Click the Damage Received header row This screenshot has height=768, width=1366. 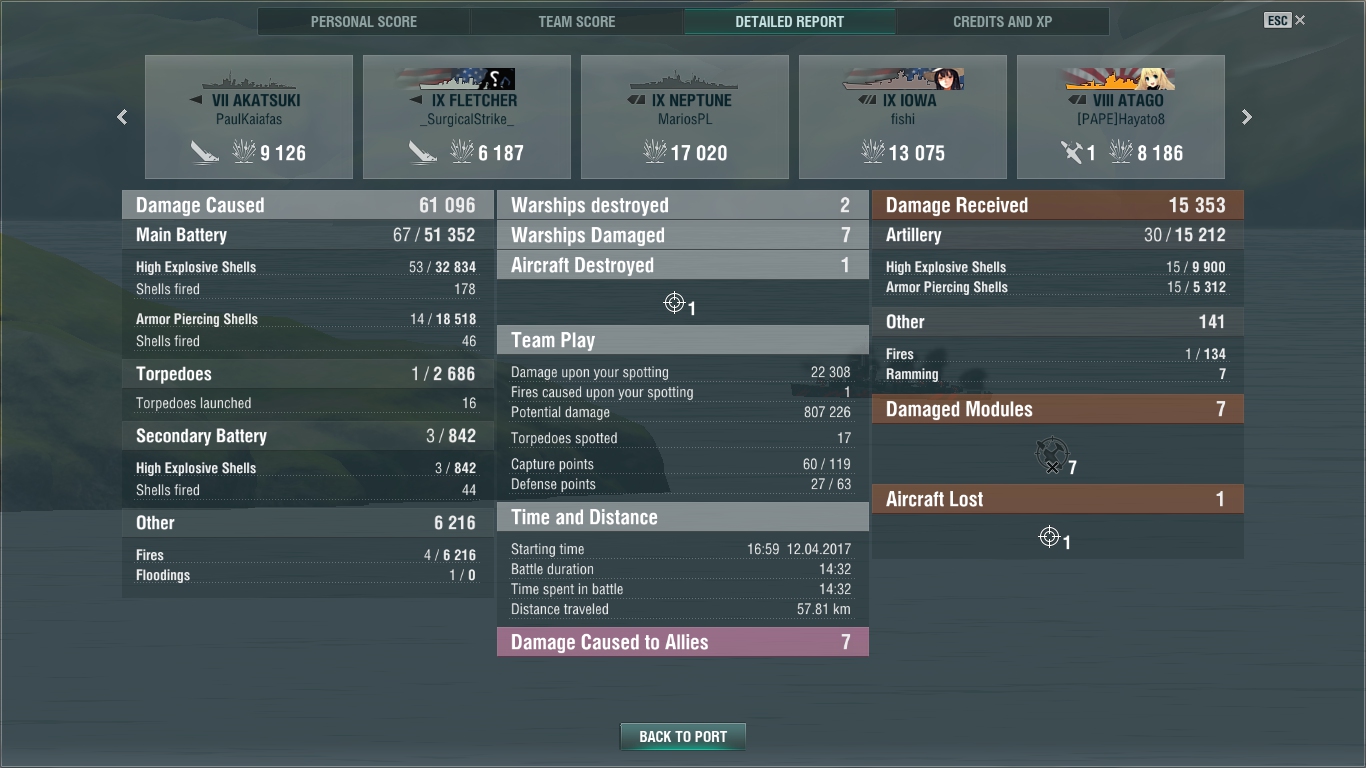coord(1058,205)
